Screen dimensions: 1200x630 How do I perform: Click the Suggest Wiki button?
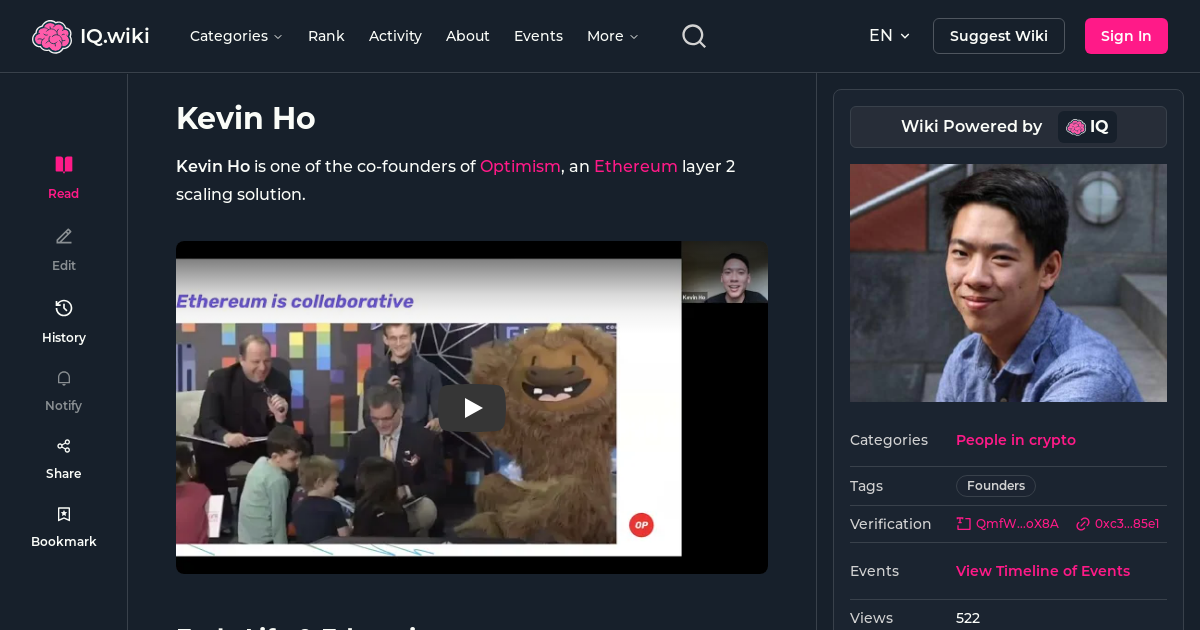tap(998, 36)
